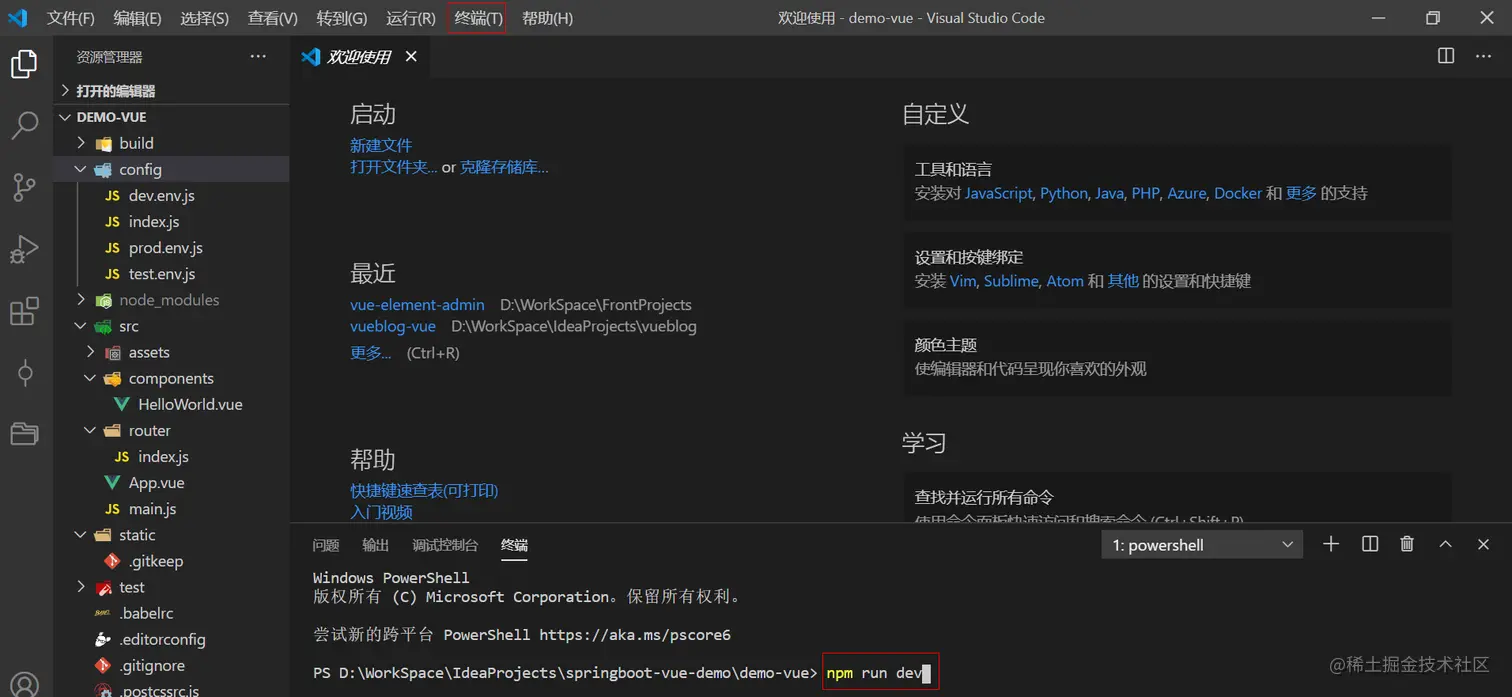This screenshot has height=697, width=1512.
Task: Split the terminal pane
Action: [1369, 544]
